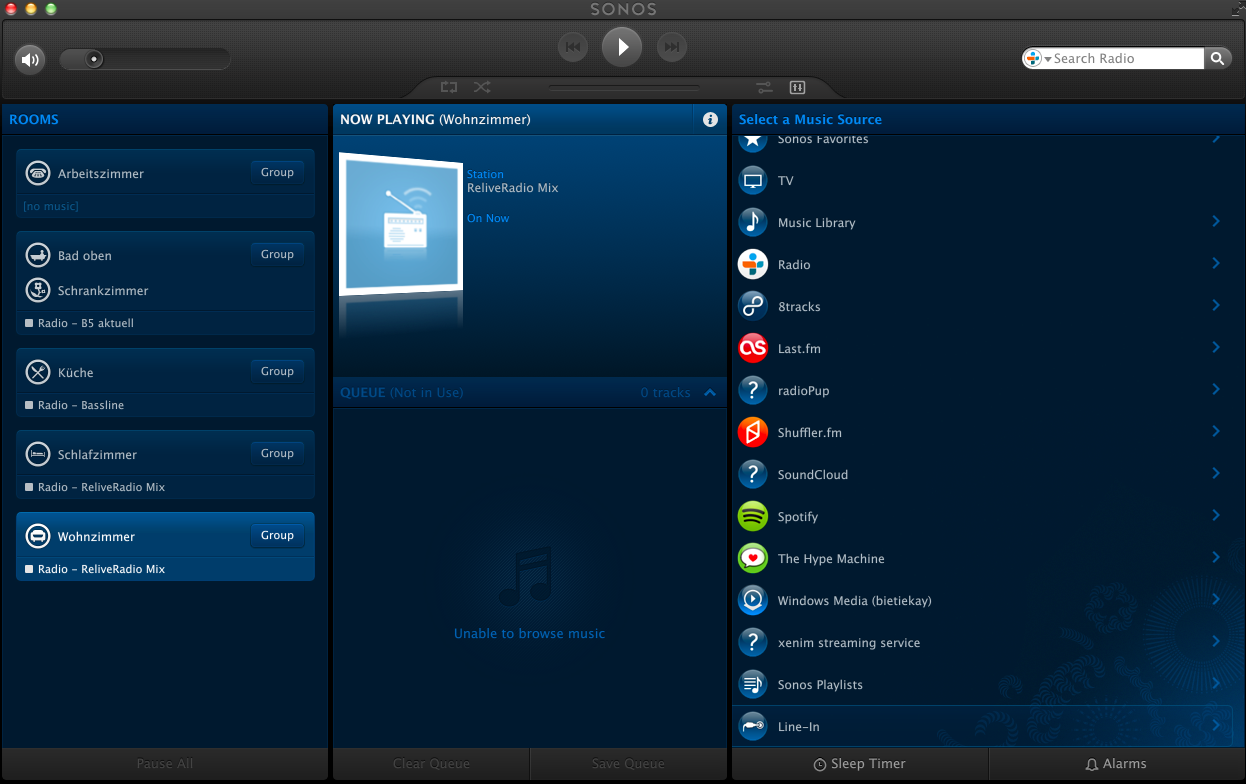
Task: Click the radio station album art
Action: pyautogui.click(x=401, y=224)
